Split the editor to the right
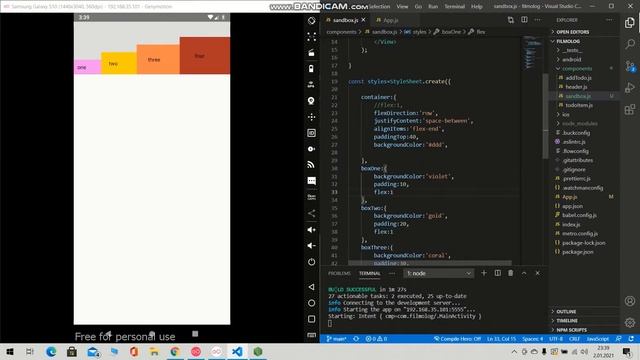Screen dimensions: 640x360 [x=524, y=20]
